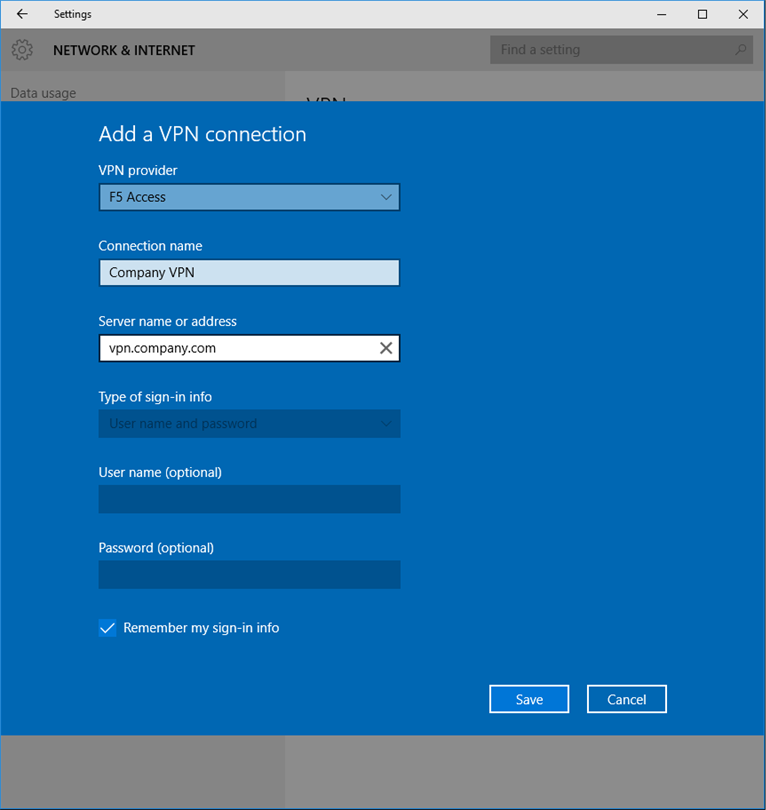766x810 pixels.
Task: Maximize the Settings window
Action: pyautogui.click(x=702, y=14)
